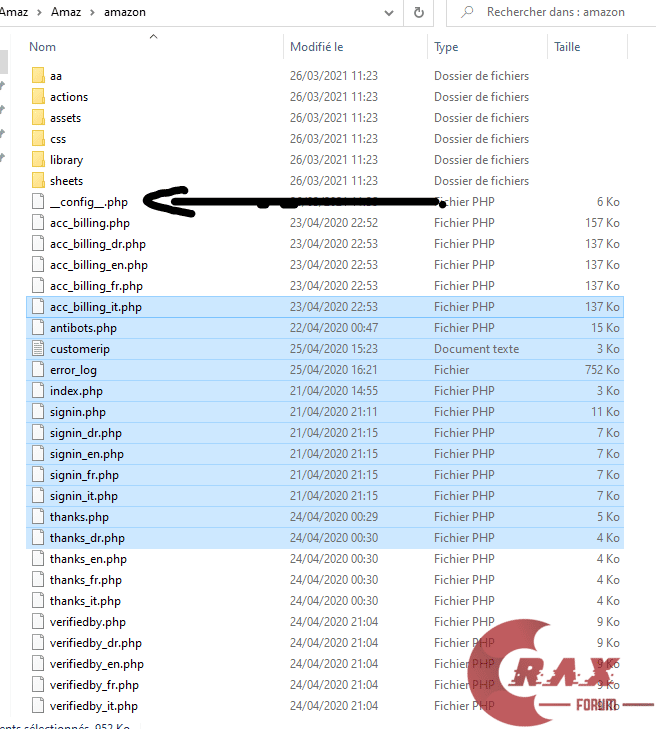The height and width of the screenshot is (729, 656).
Task: Click the 157 Ko size of acc_billing.php
Action: [602, 223]
